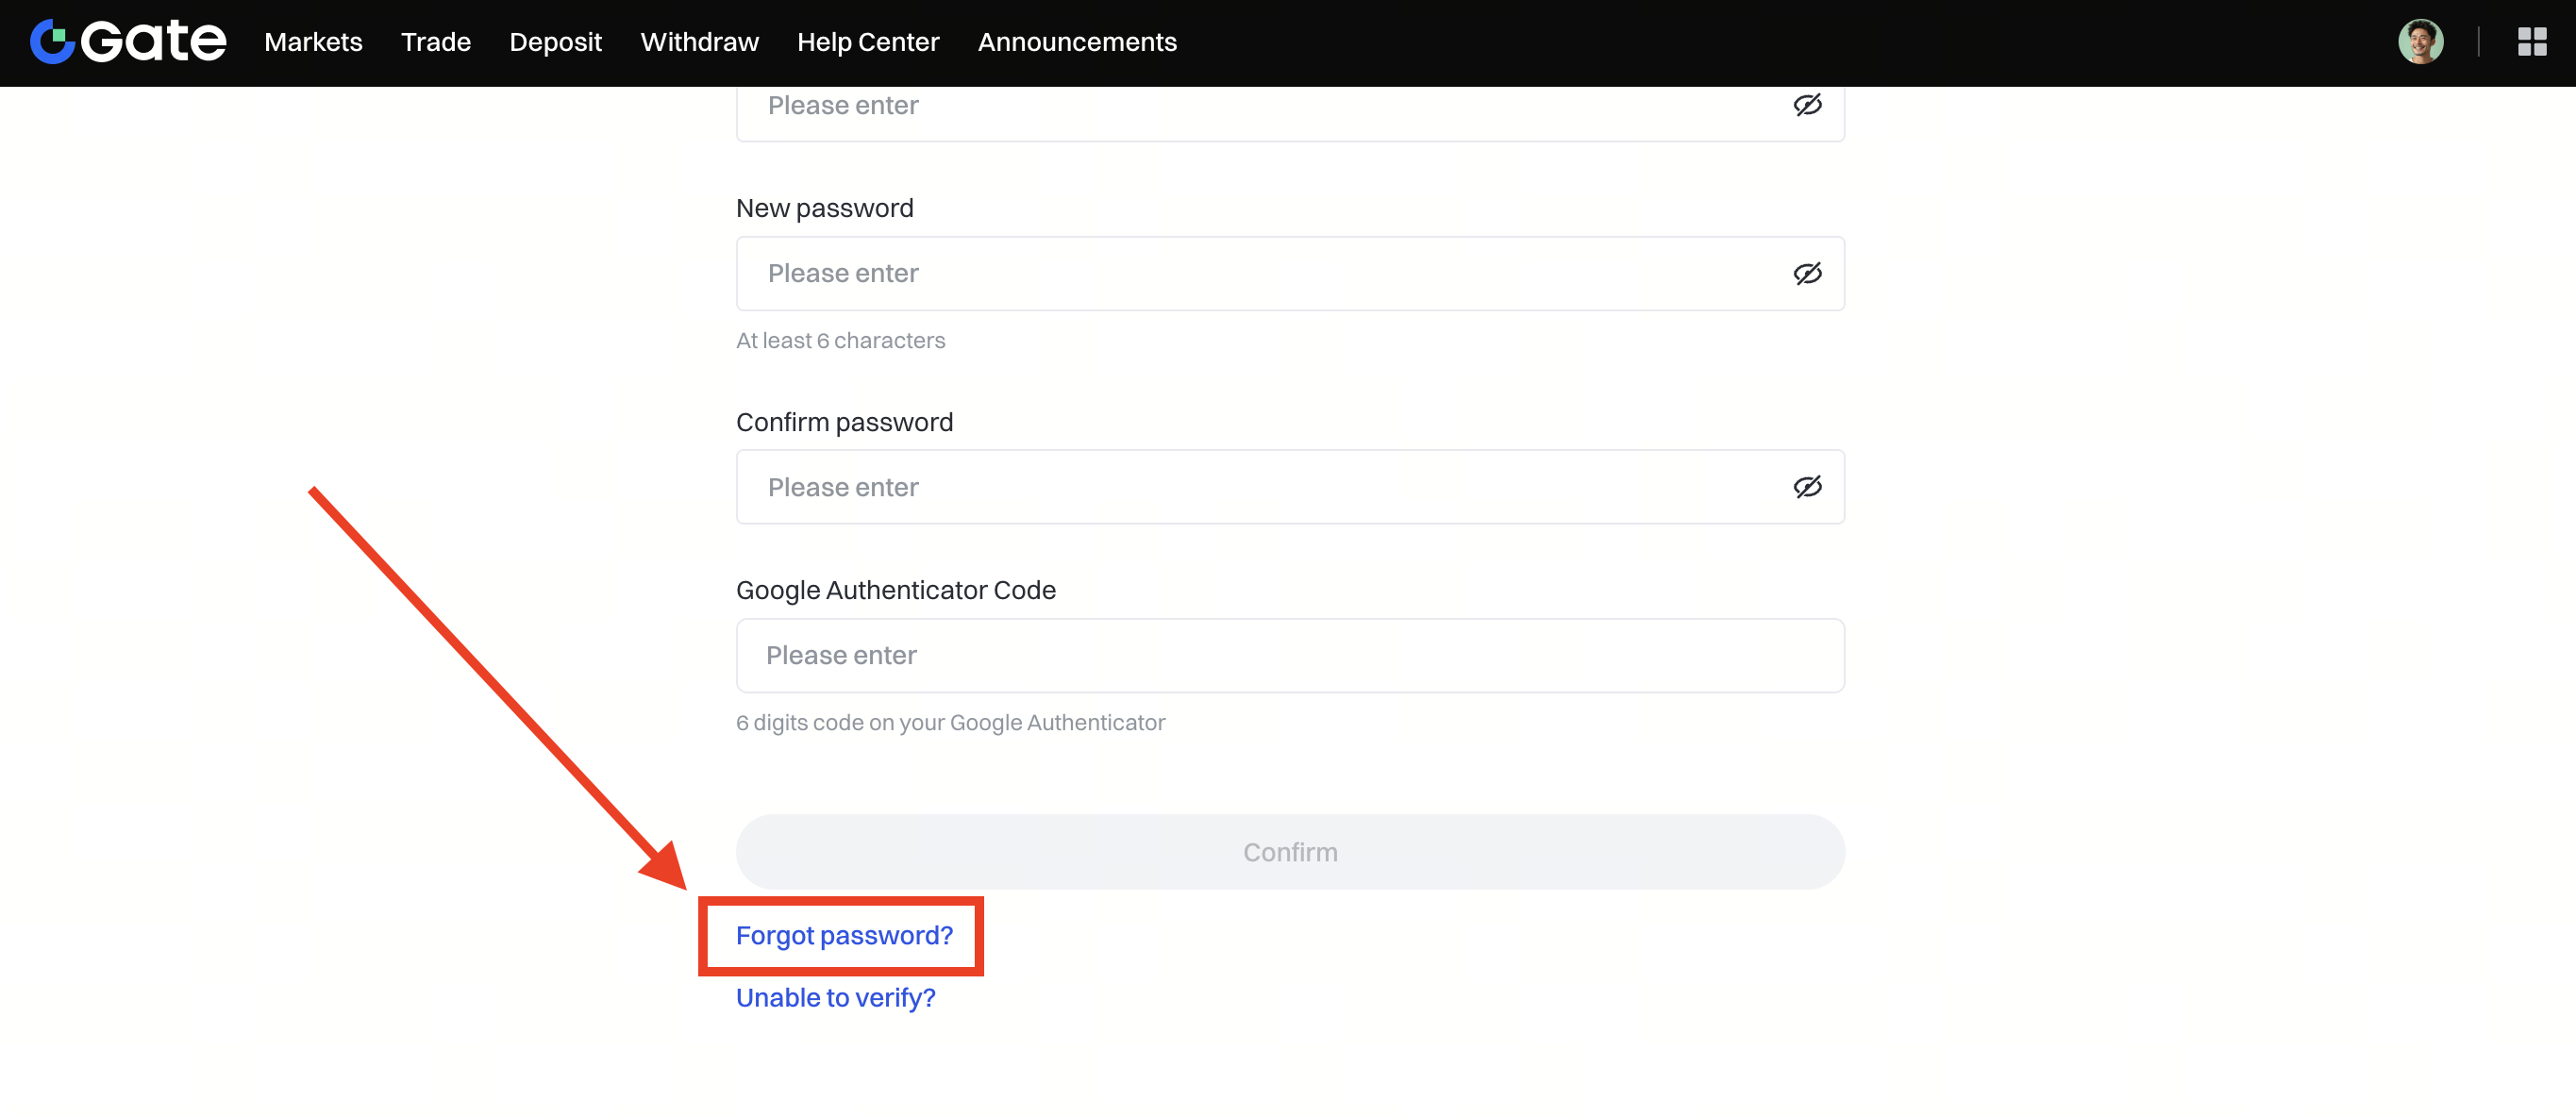Screen dimensions: 2576x1117
Task: Reveal the topmost partially visible password field
Action: 1806,106
